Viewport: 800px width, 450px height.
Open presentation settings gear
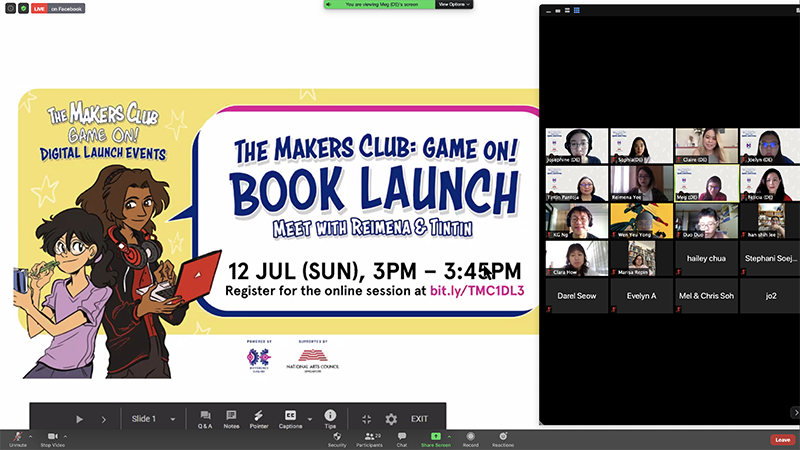pyautogui.click(x=391, y=419)
